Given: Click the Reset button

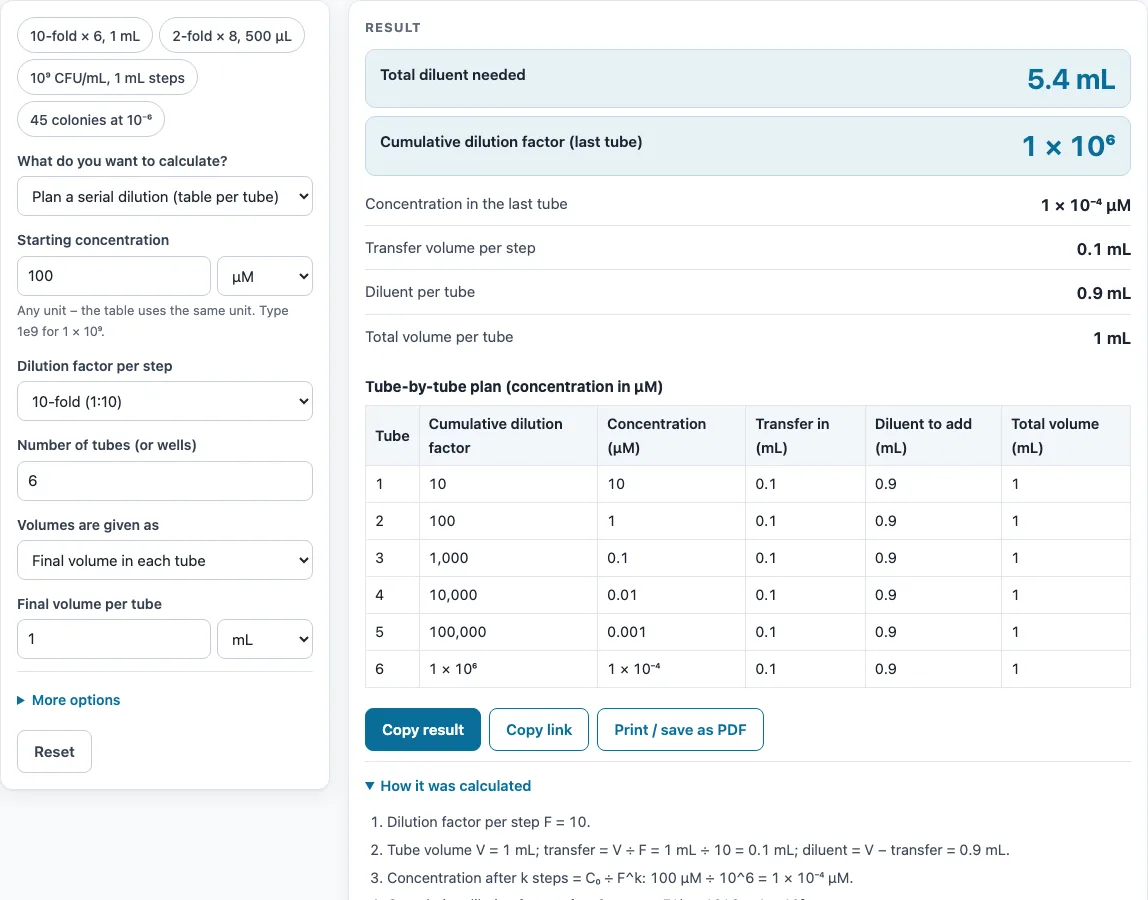Looking at the screenshot, I should click(x=54, y=751).
